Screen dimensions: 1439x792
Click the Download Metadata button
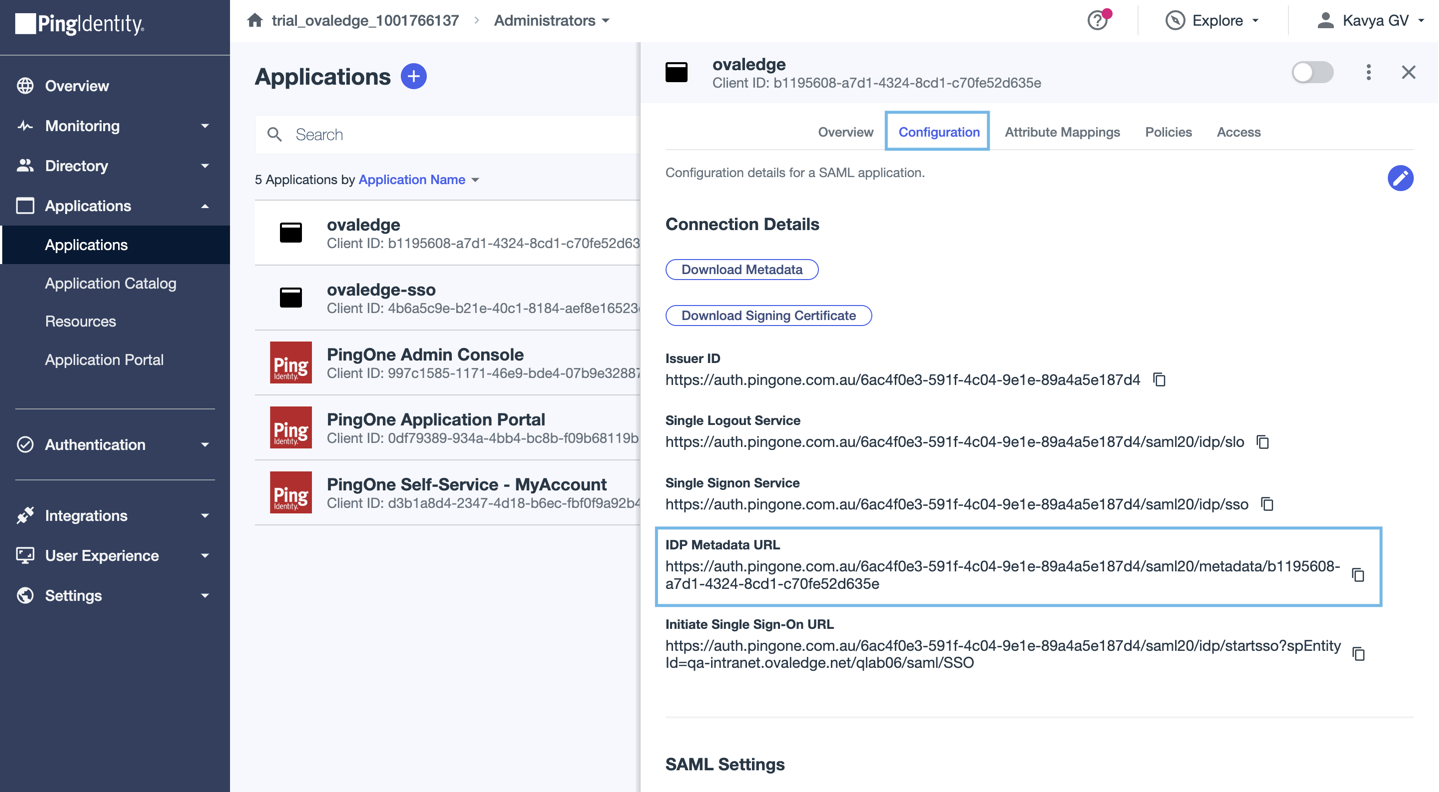point(742,270)
